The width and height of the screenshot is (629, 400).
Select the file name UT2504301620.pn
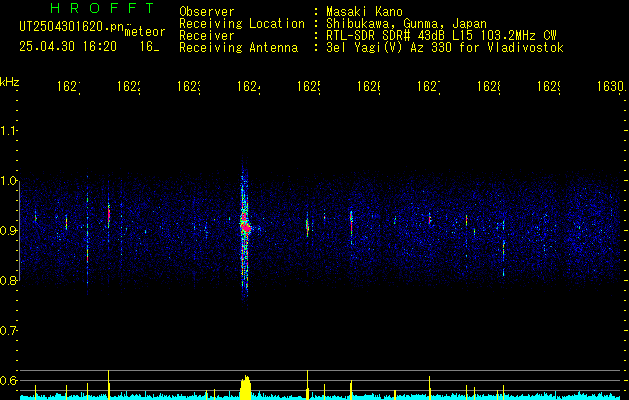(x=72, y=27)
